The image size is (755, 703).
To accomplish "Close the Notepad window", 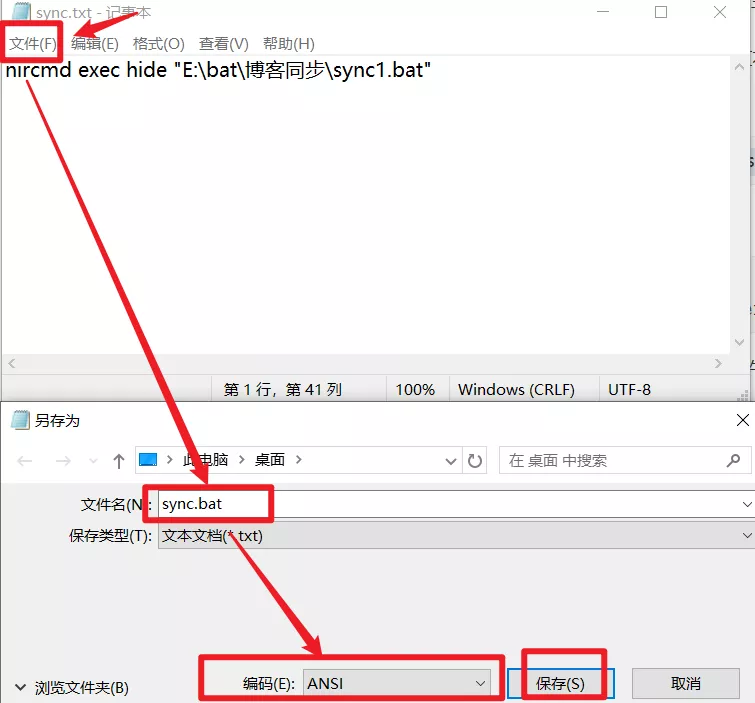I will click(x=720, y=12).
